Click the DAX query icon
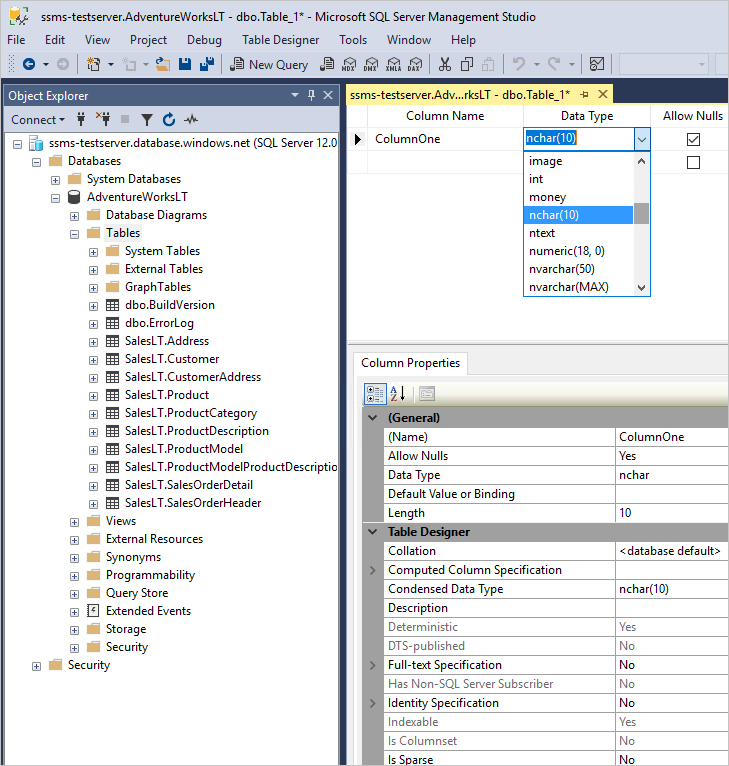The height and width of the screenshot is (766, 729). click(x=415, y=64)
